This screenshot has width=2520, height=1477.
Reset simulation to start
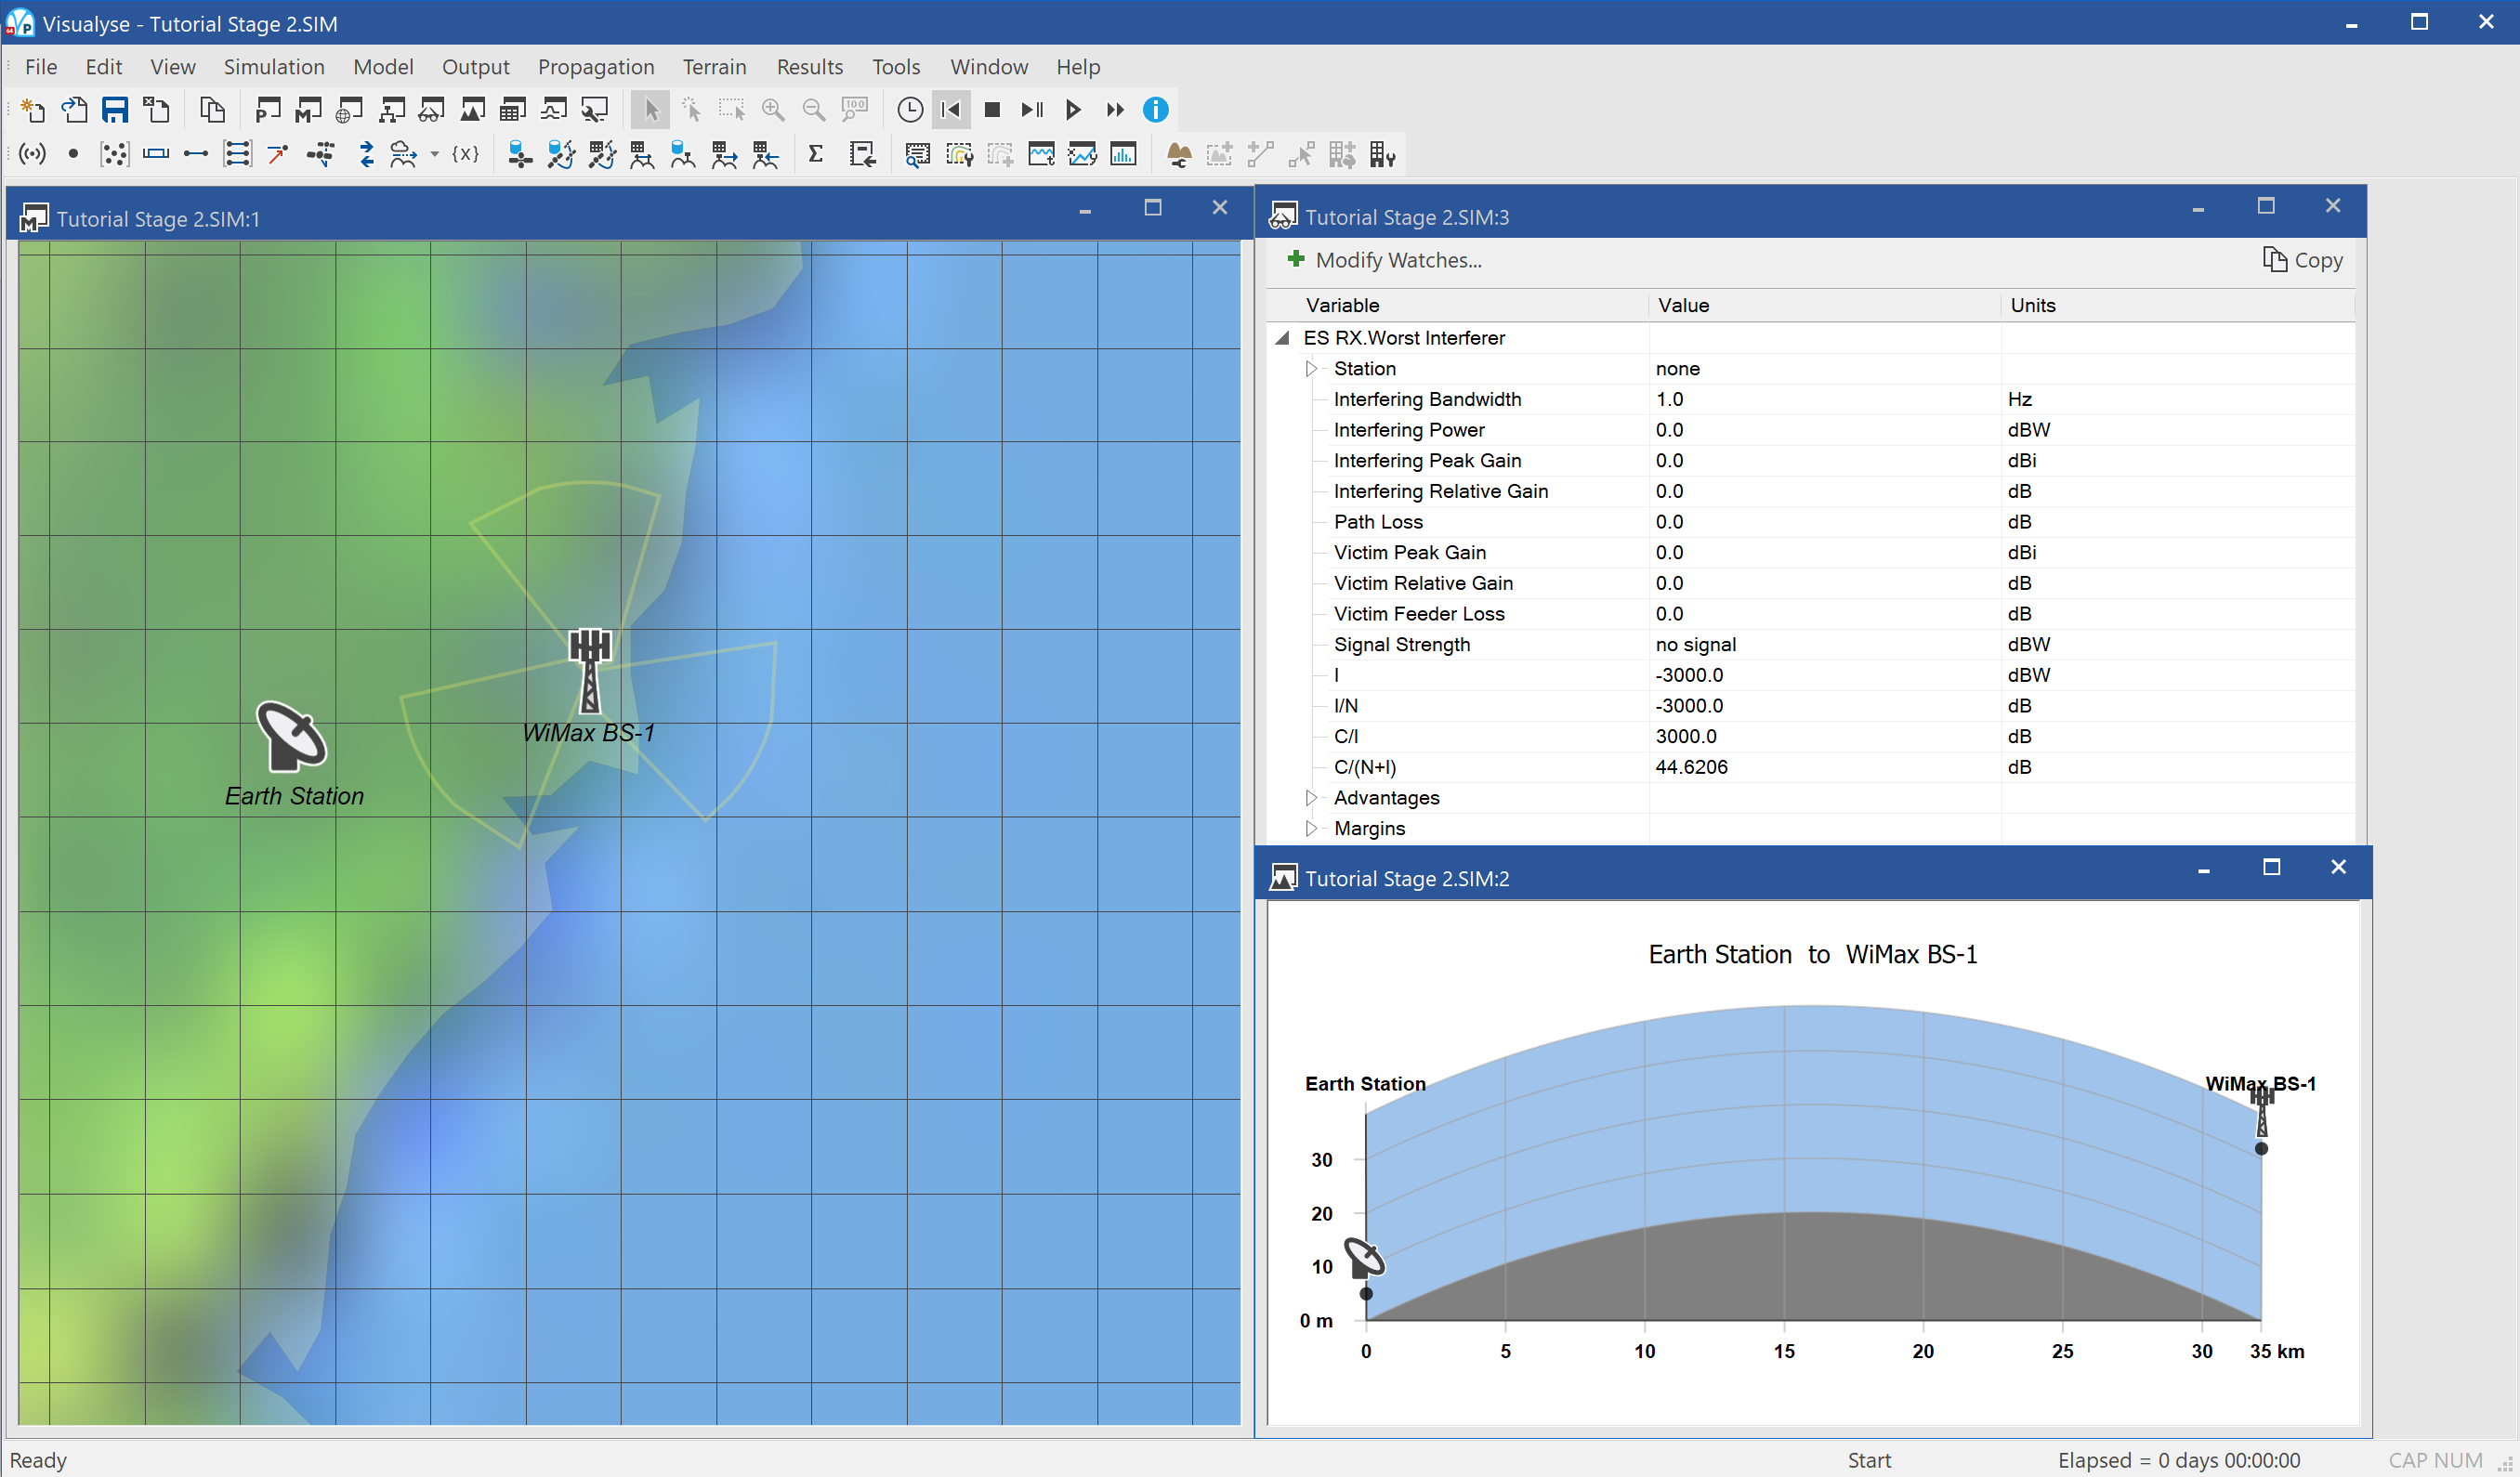click(x=951, y=109)
